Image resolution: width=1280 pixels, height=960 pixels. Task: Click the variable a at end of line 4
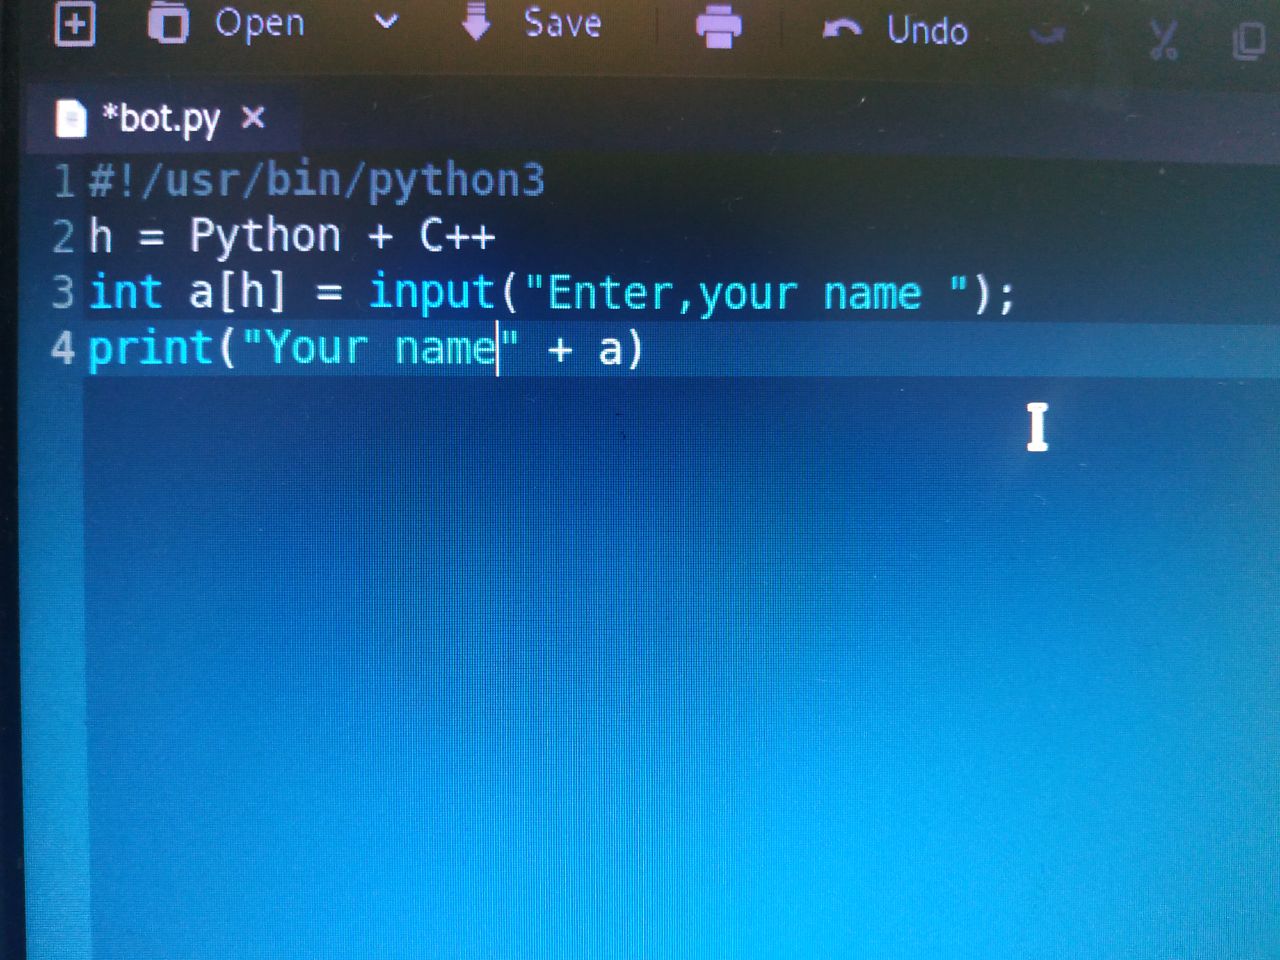(609, 350)
